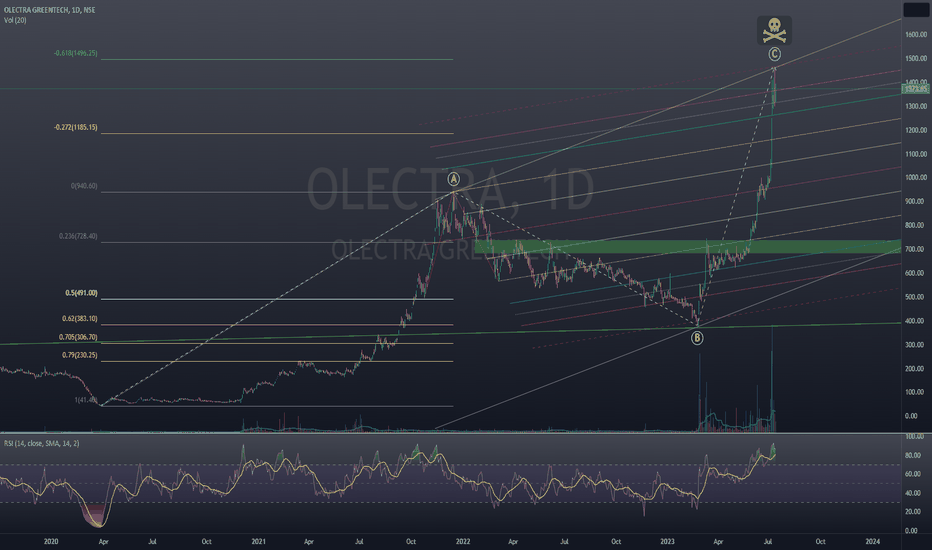Click 400.00 on the price axis
The width and height of the screenshot is (932, 550).
(x=916, y=321)
